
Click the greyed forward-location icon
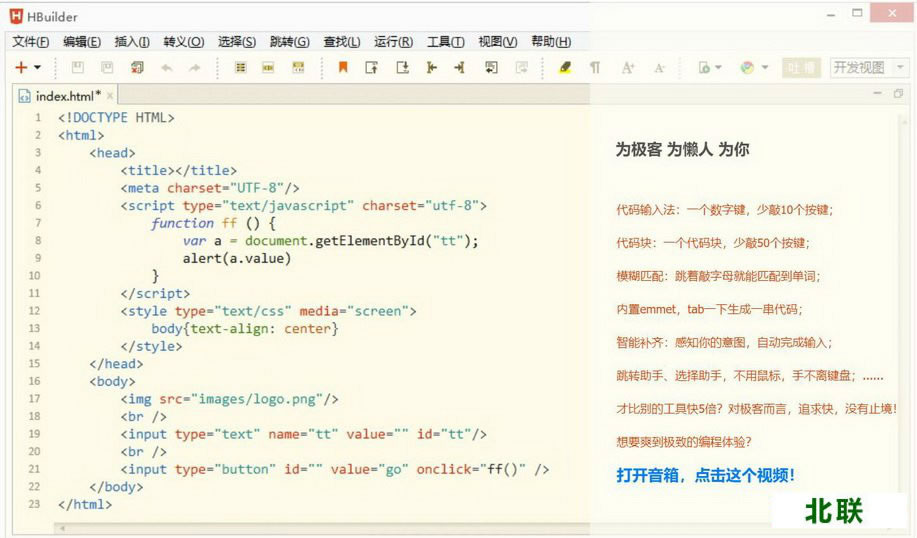click(522, 68)
